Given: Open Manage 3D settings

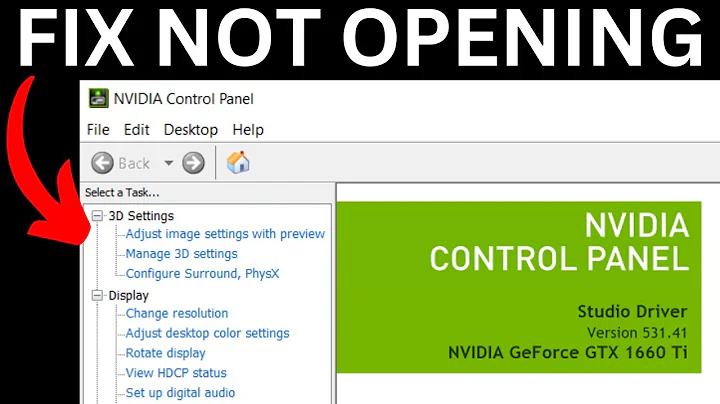Looking at the screenshot, I should click(x=181, y=254).
